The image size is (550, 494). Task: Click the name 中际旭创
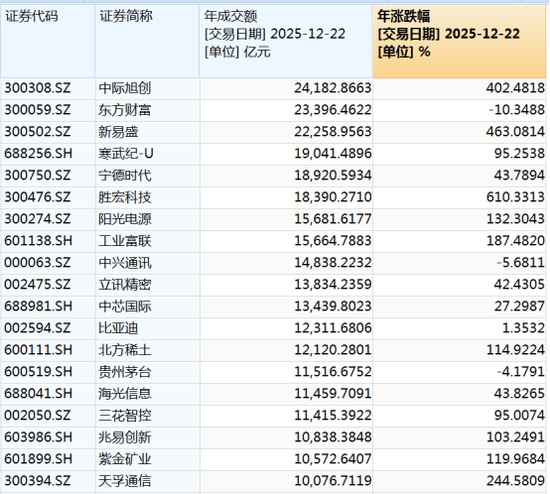pyautogui.click(x=125, y=88)
